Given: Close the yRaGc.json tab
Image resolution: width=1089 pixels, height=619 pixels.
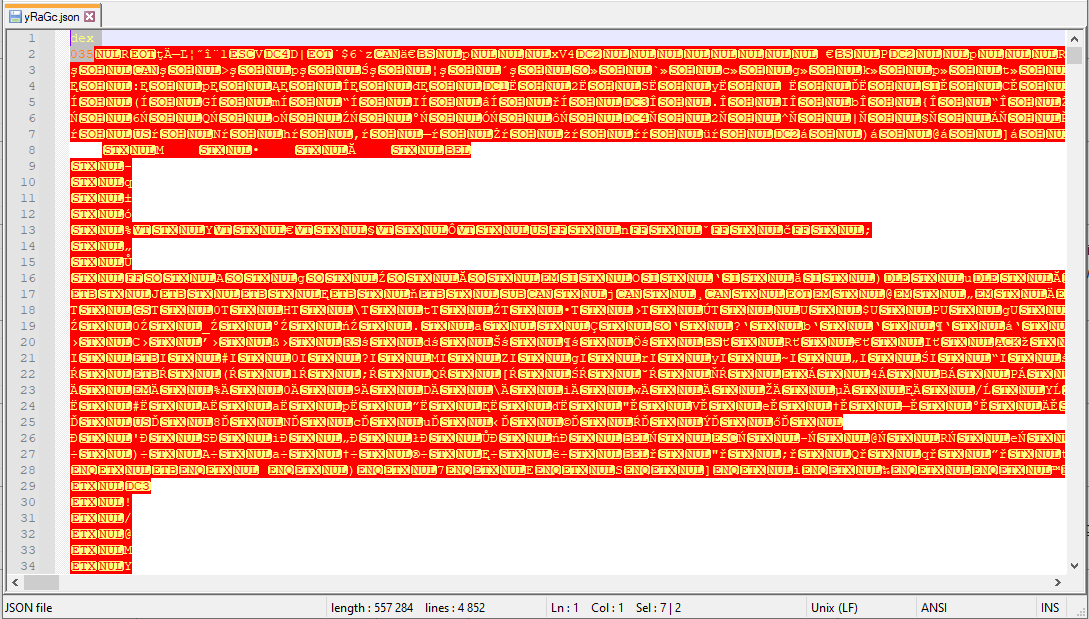Looking at the screenshot, I should [x=90, y=17].
